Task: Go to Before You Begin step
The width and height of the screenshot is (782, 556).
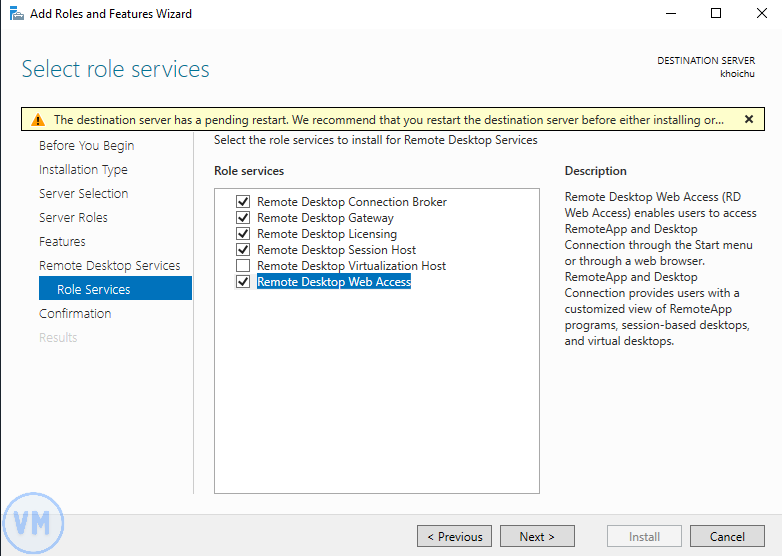Action: [x=86, y=146]
